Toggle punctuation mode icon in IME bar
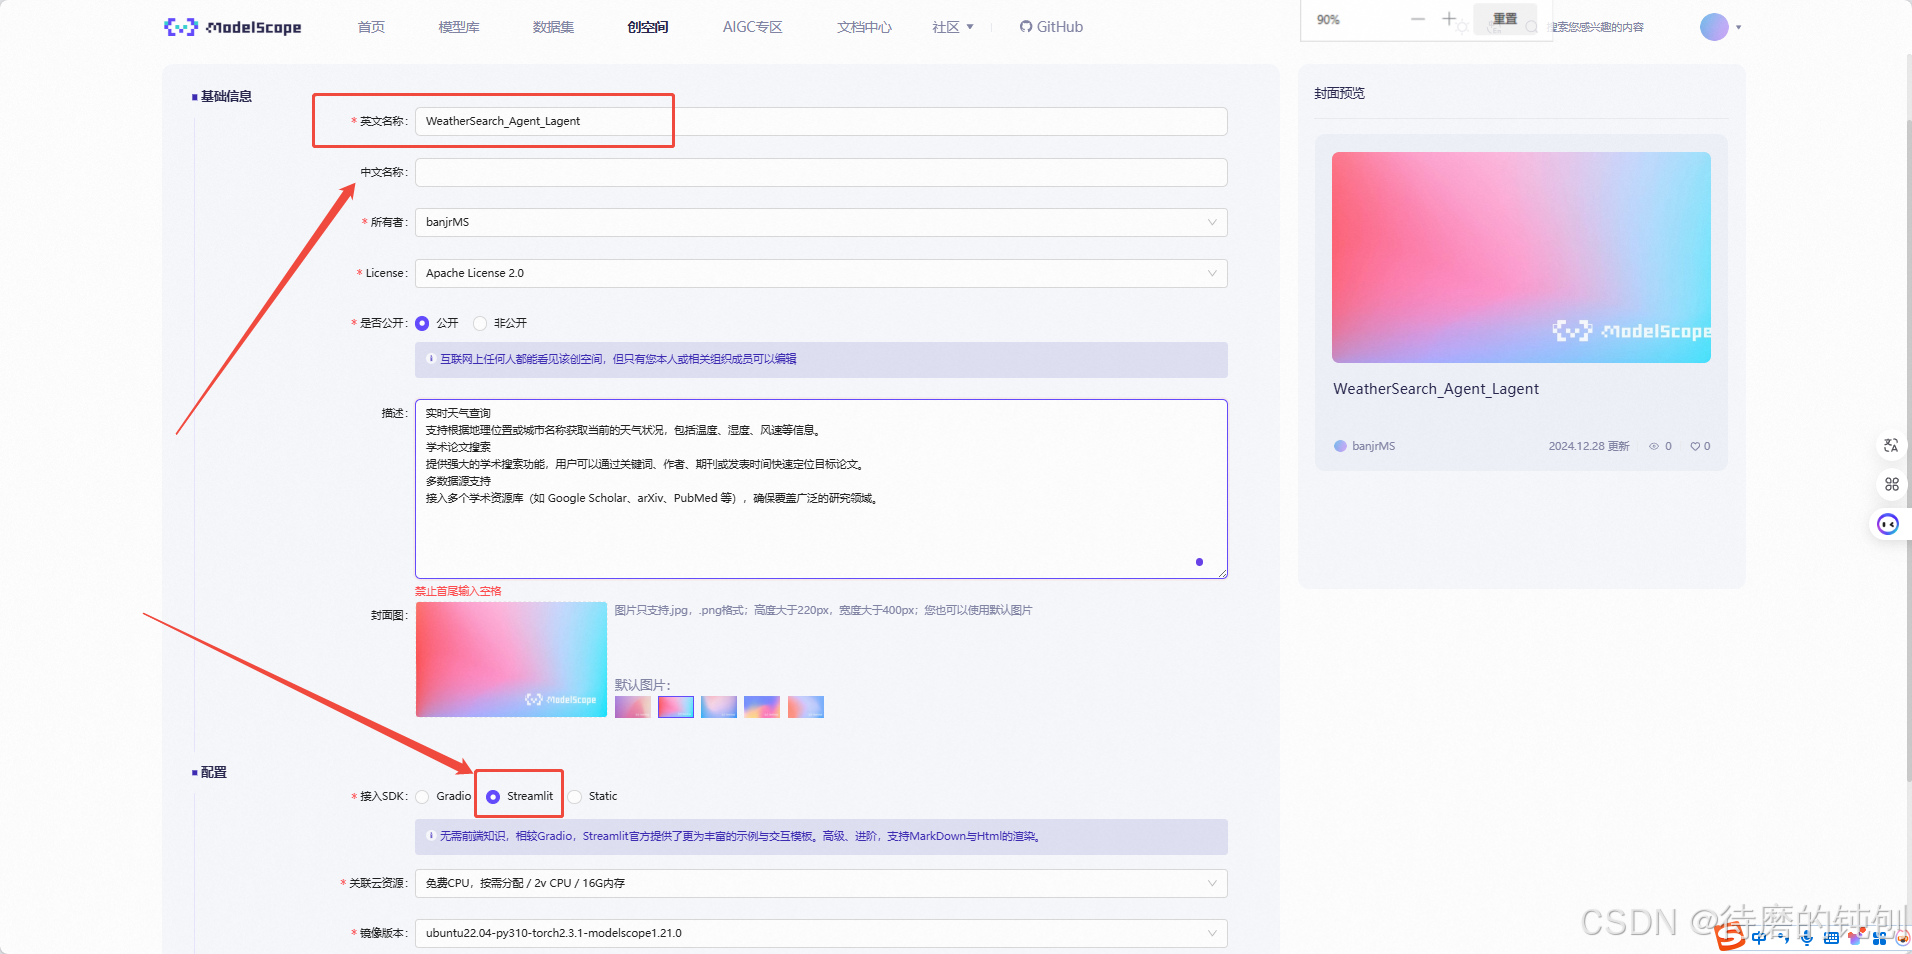This screenshot has height=954, width=1912. [1782, 938]
